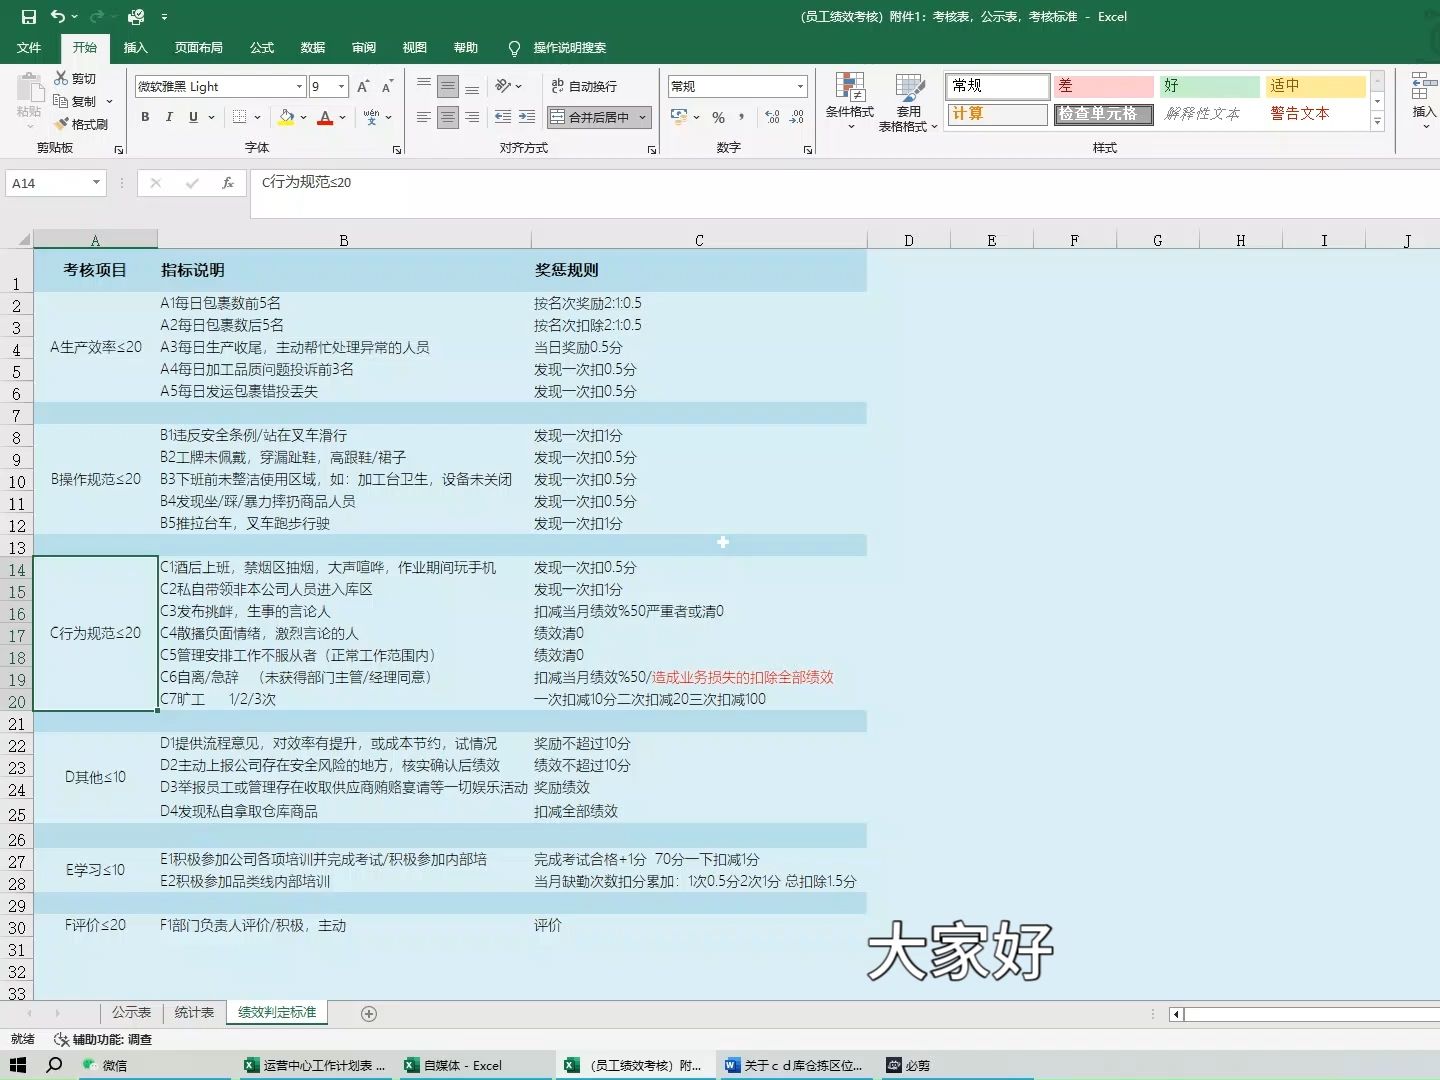Apply percent style

pos(718,117)
